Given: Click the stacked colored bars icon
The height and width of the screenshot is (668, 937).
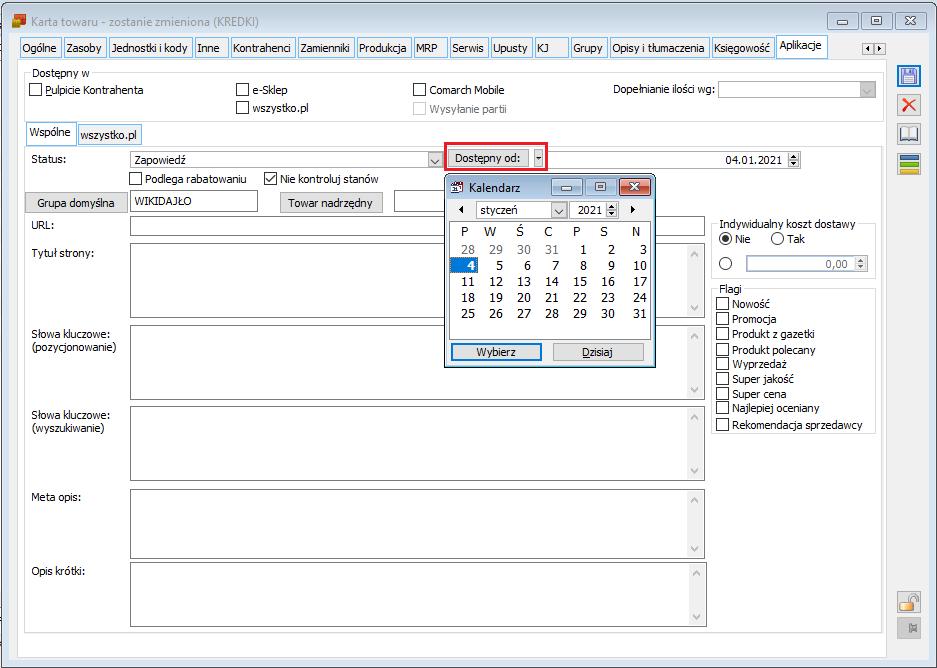Looking at the screenshot, I should point(908,164).
